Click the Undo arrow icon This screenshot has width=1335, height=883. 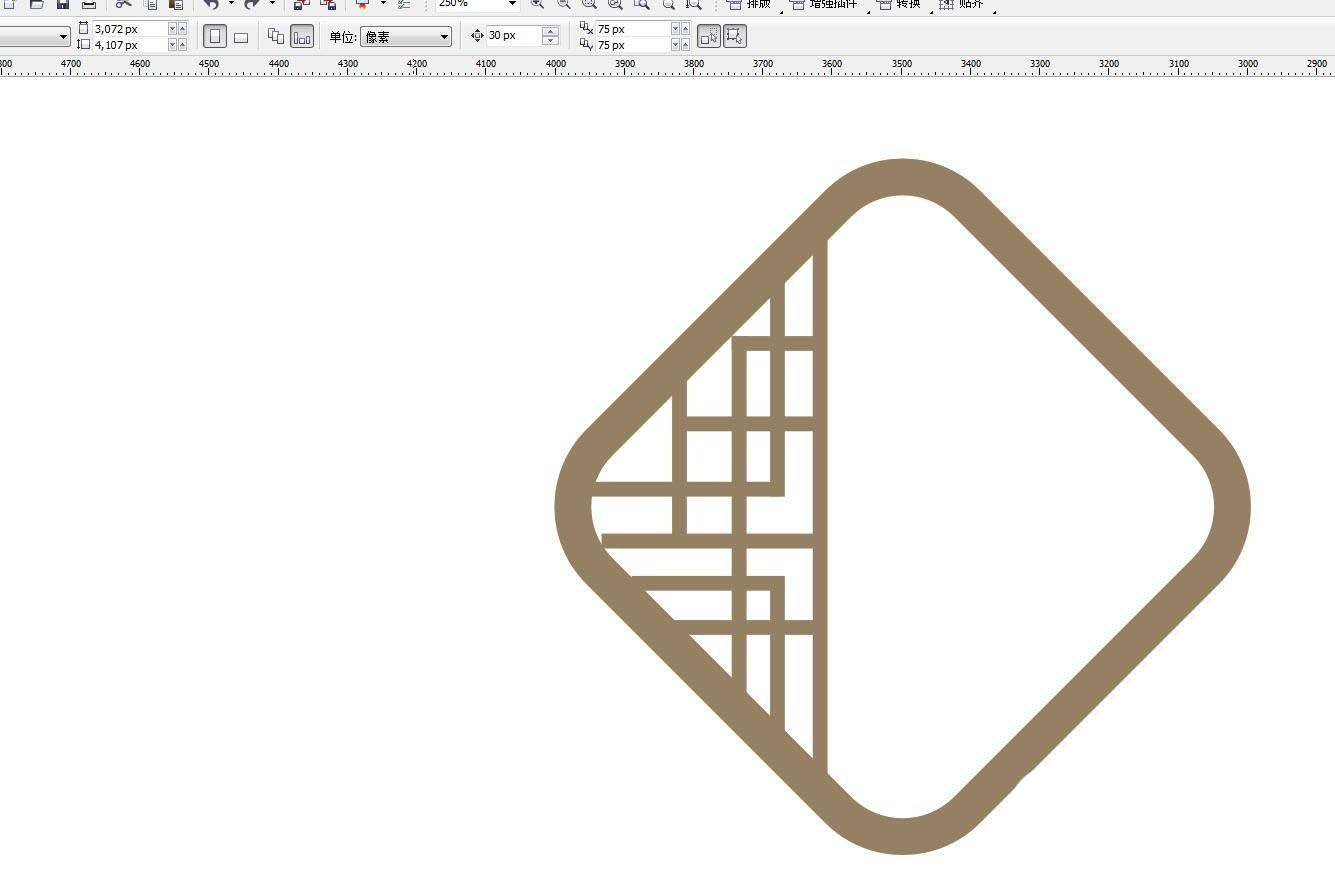(211, 4)
